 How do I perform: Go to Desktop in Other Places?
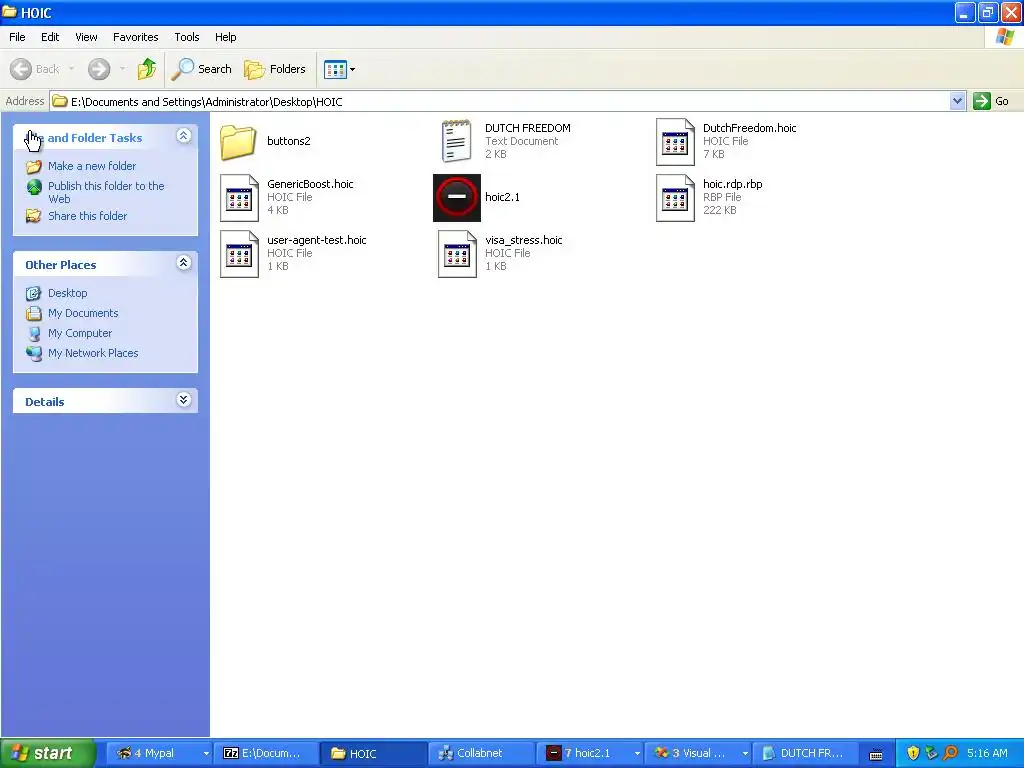67,293
